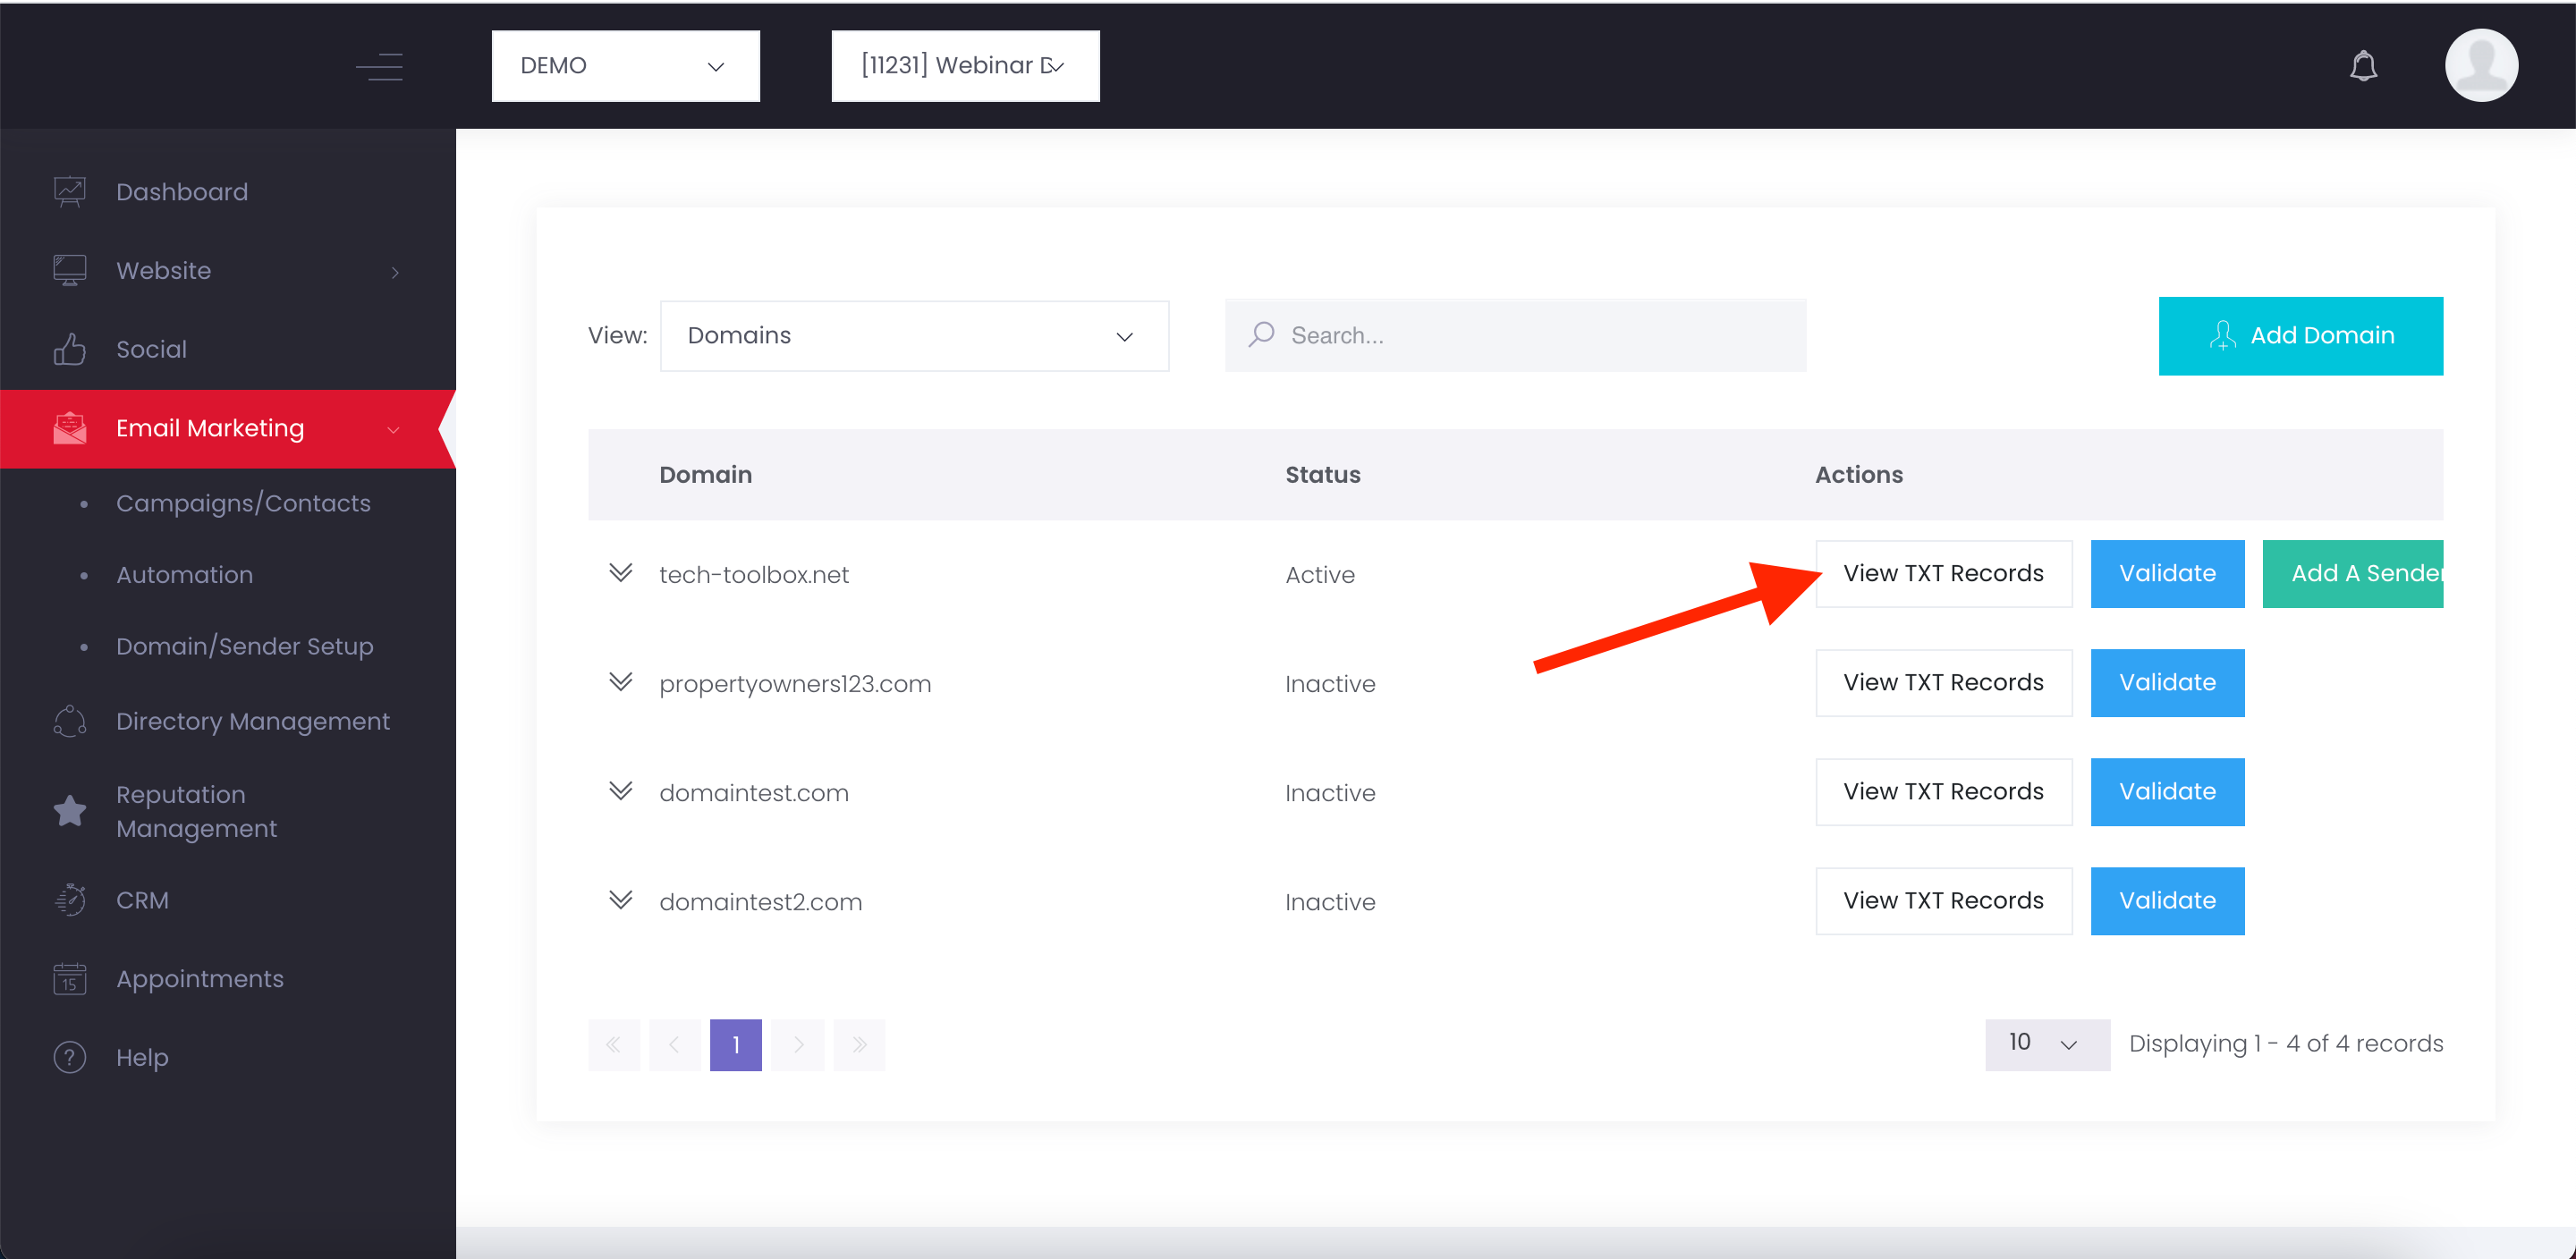Click the domaintest2.com domain name
This screenshot has width=2576, height=1259.
coord(761,902)
